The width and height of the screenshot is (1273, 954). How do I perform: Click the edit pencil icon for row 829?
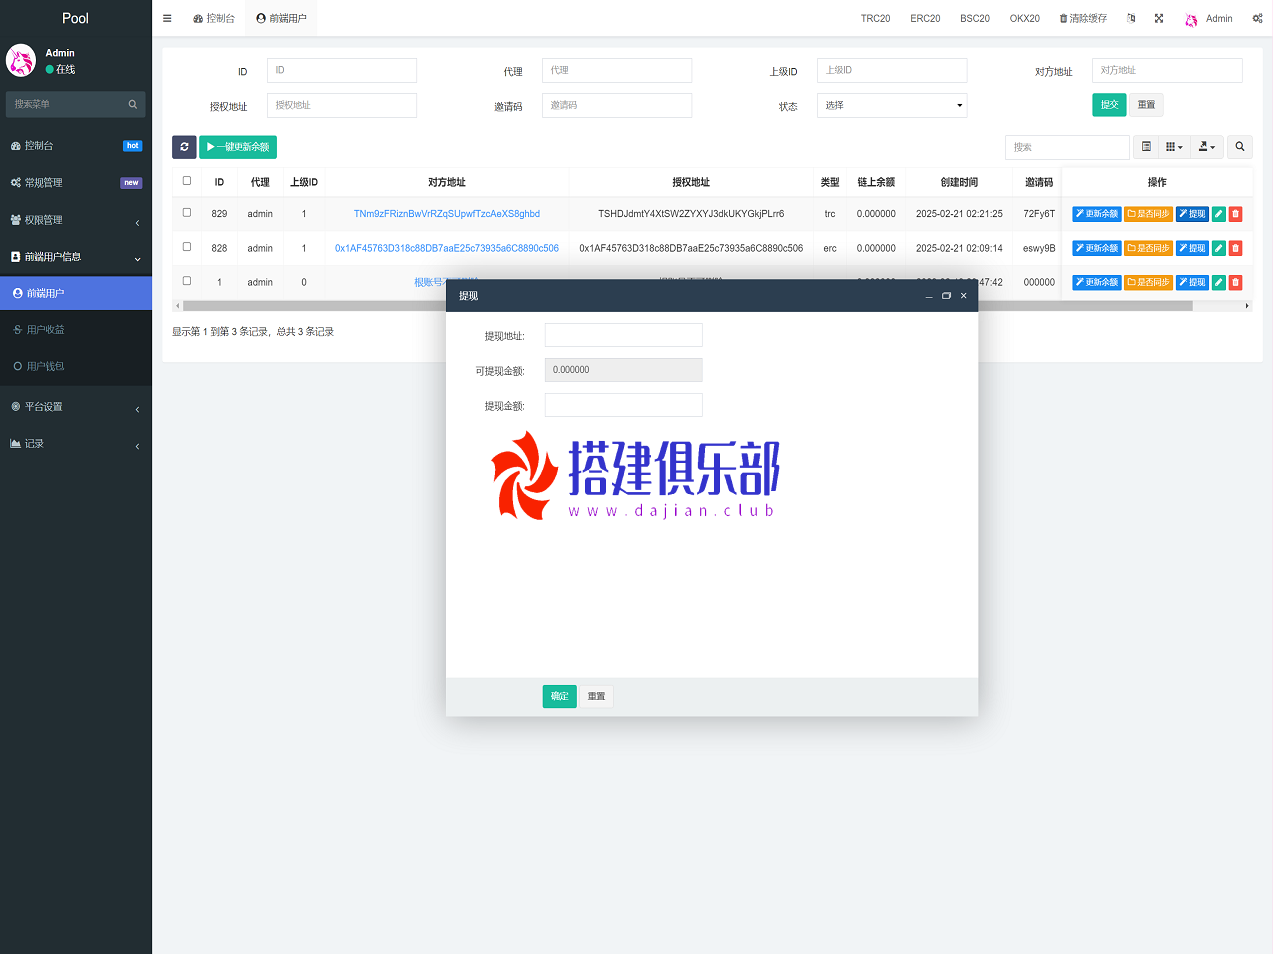coord(1219,214)
